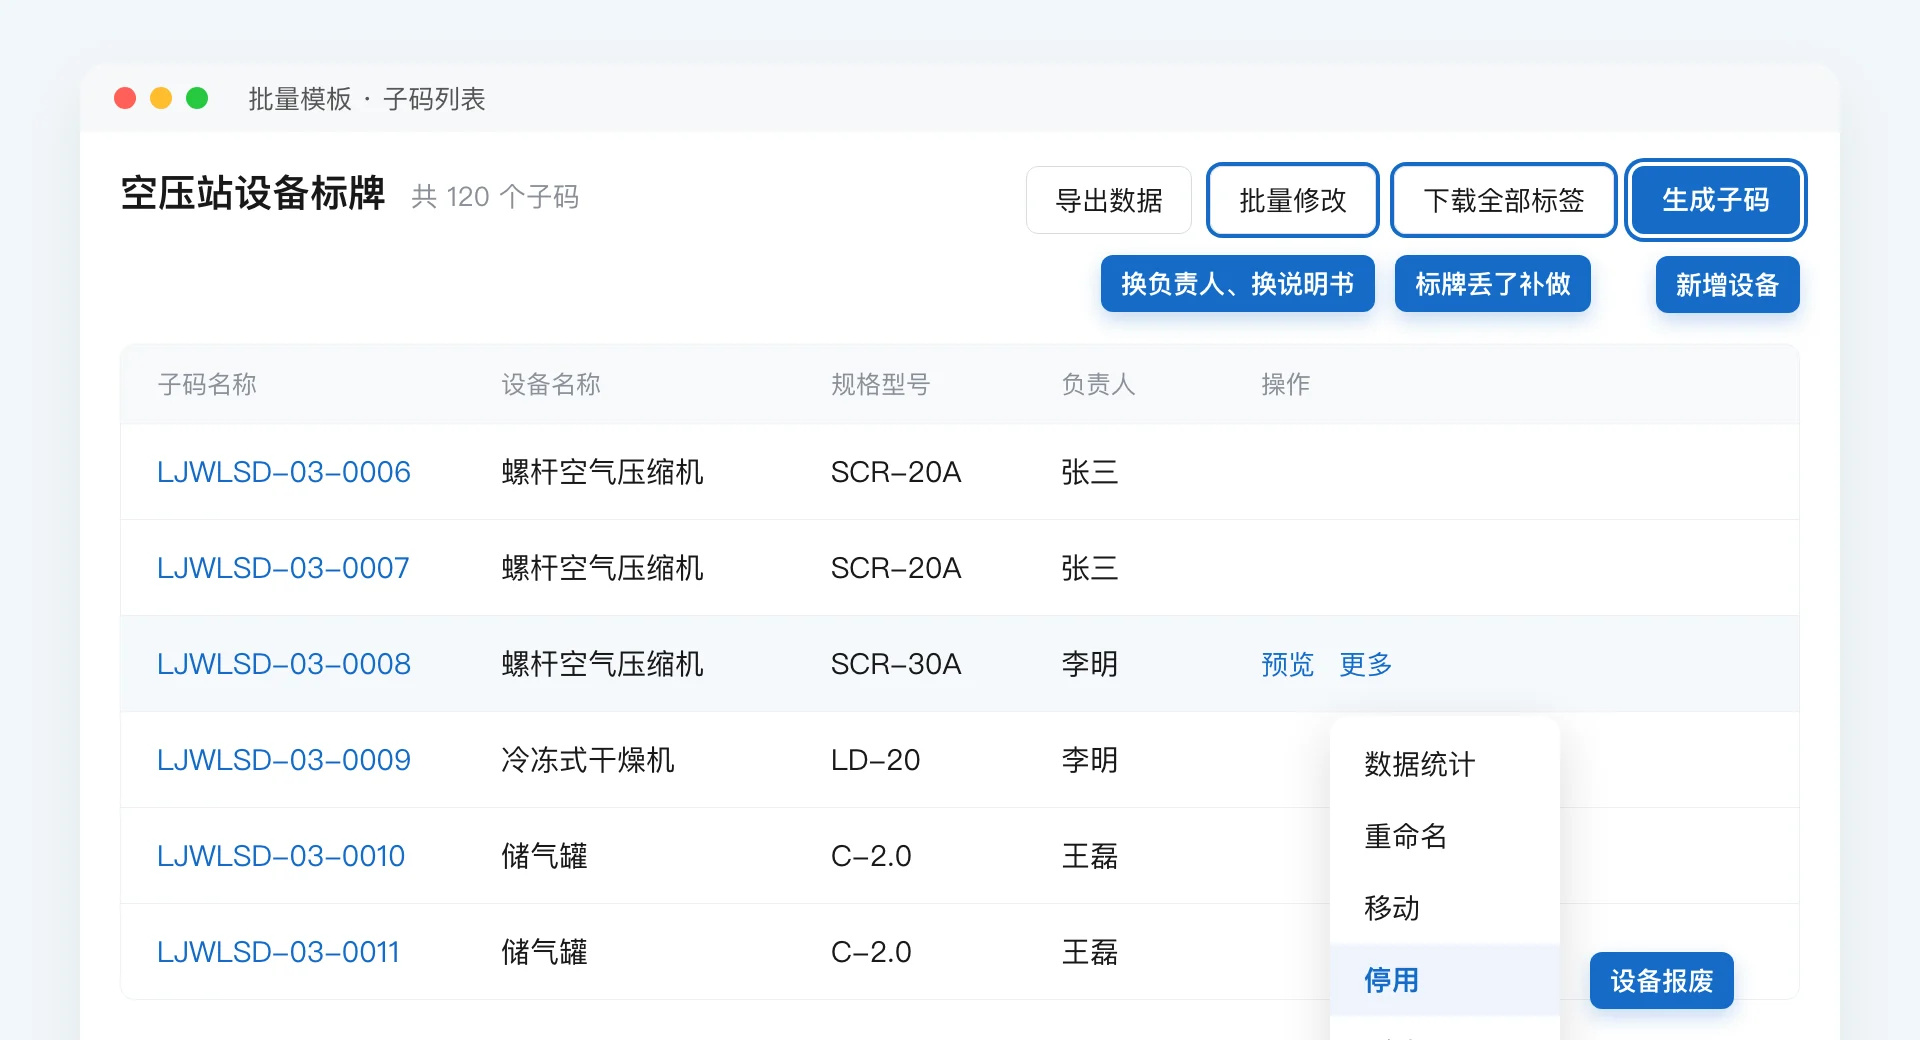
Task: Open sub-code LJWLSD-03-0009
Action: (x=284, y=760)
